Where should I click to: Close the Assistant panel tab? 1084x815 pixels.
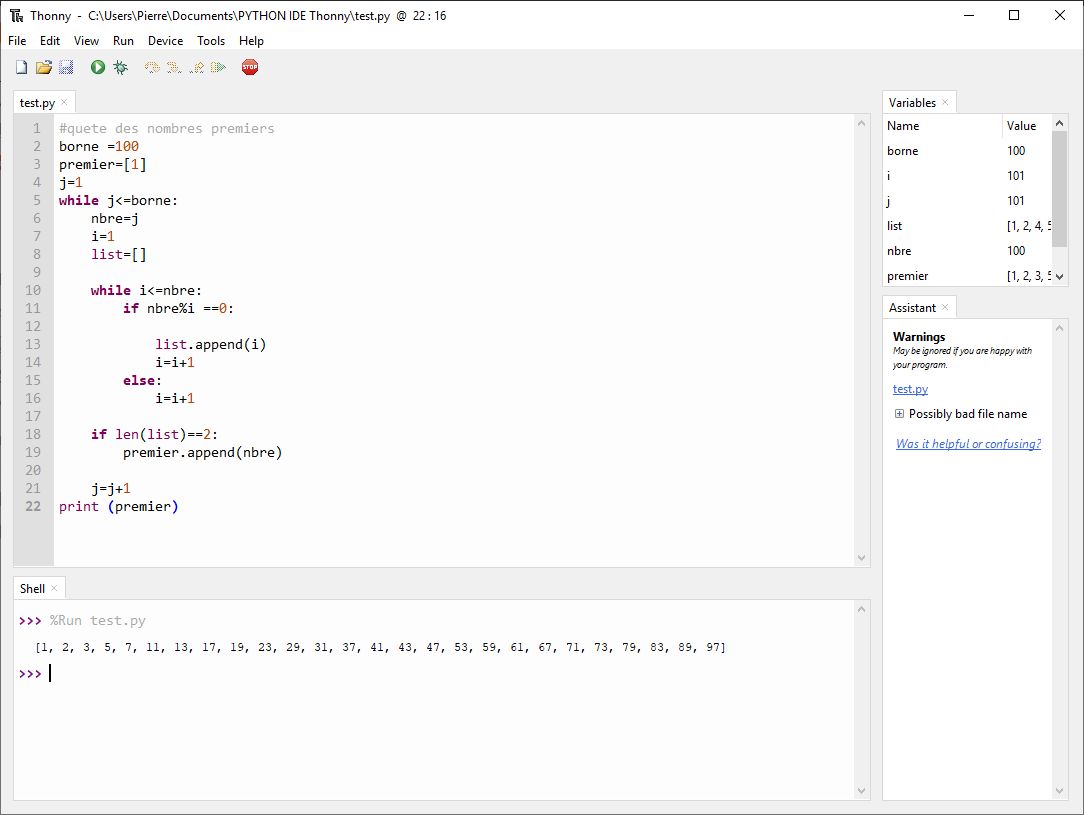[945, 308]
